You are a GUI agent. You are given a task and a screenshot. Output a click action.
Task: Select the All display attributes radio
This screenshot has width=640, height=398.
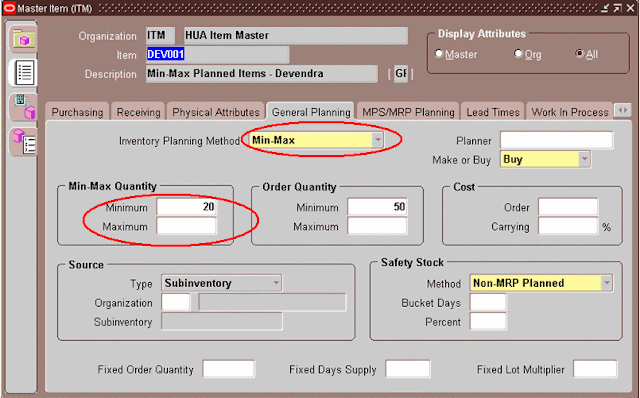pos(579,53)
